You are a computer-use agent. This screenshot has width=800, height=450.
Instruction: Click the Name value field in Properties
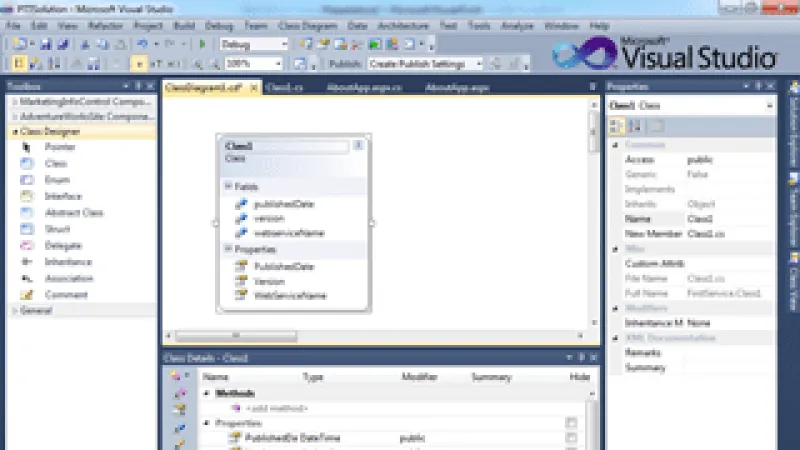[x=729, y=219]
